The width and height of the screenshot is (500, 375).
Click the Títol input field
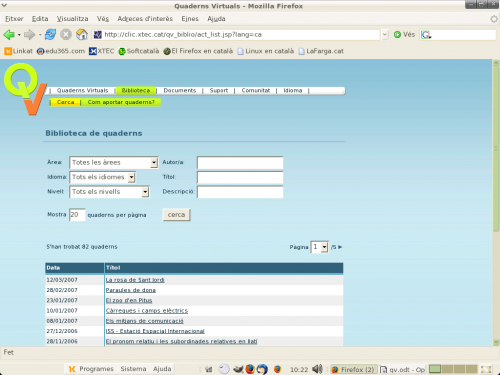tap(240, 177)
